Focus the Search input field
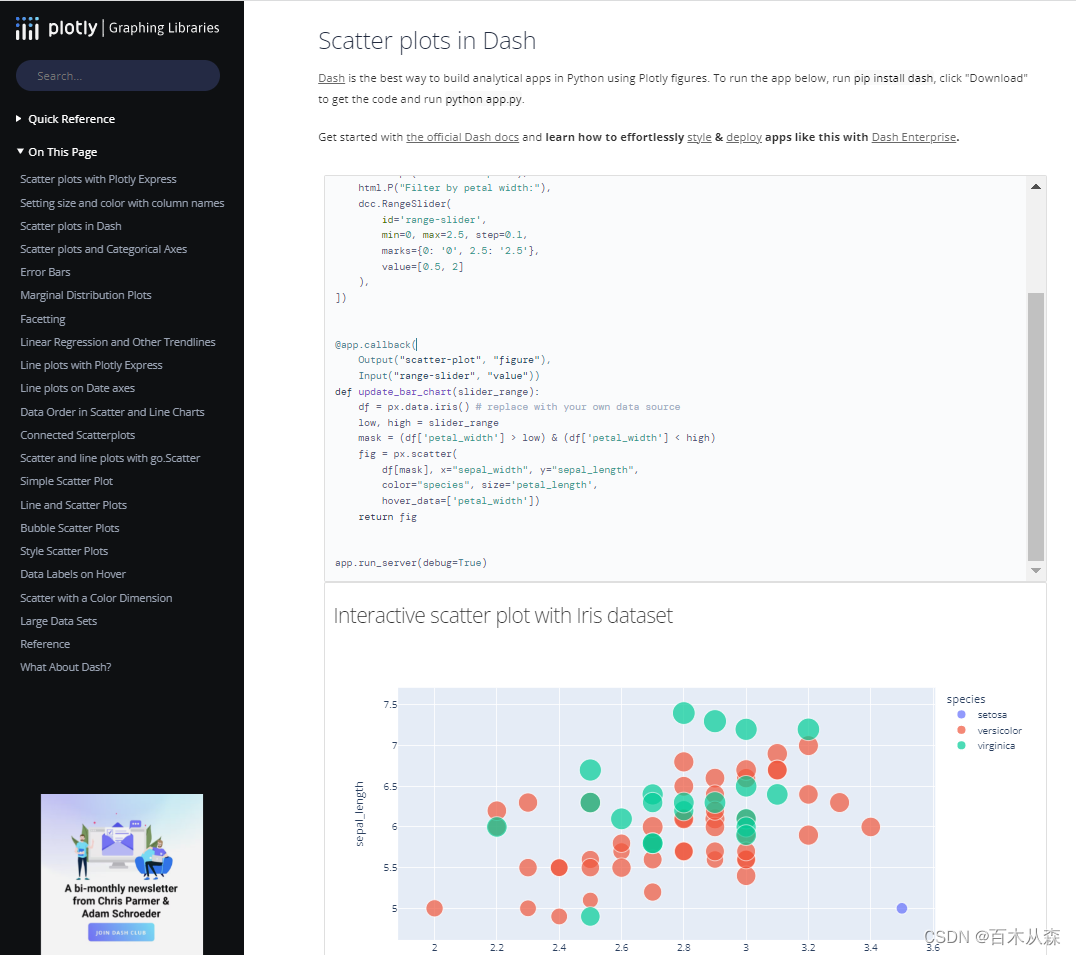 118,75
